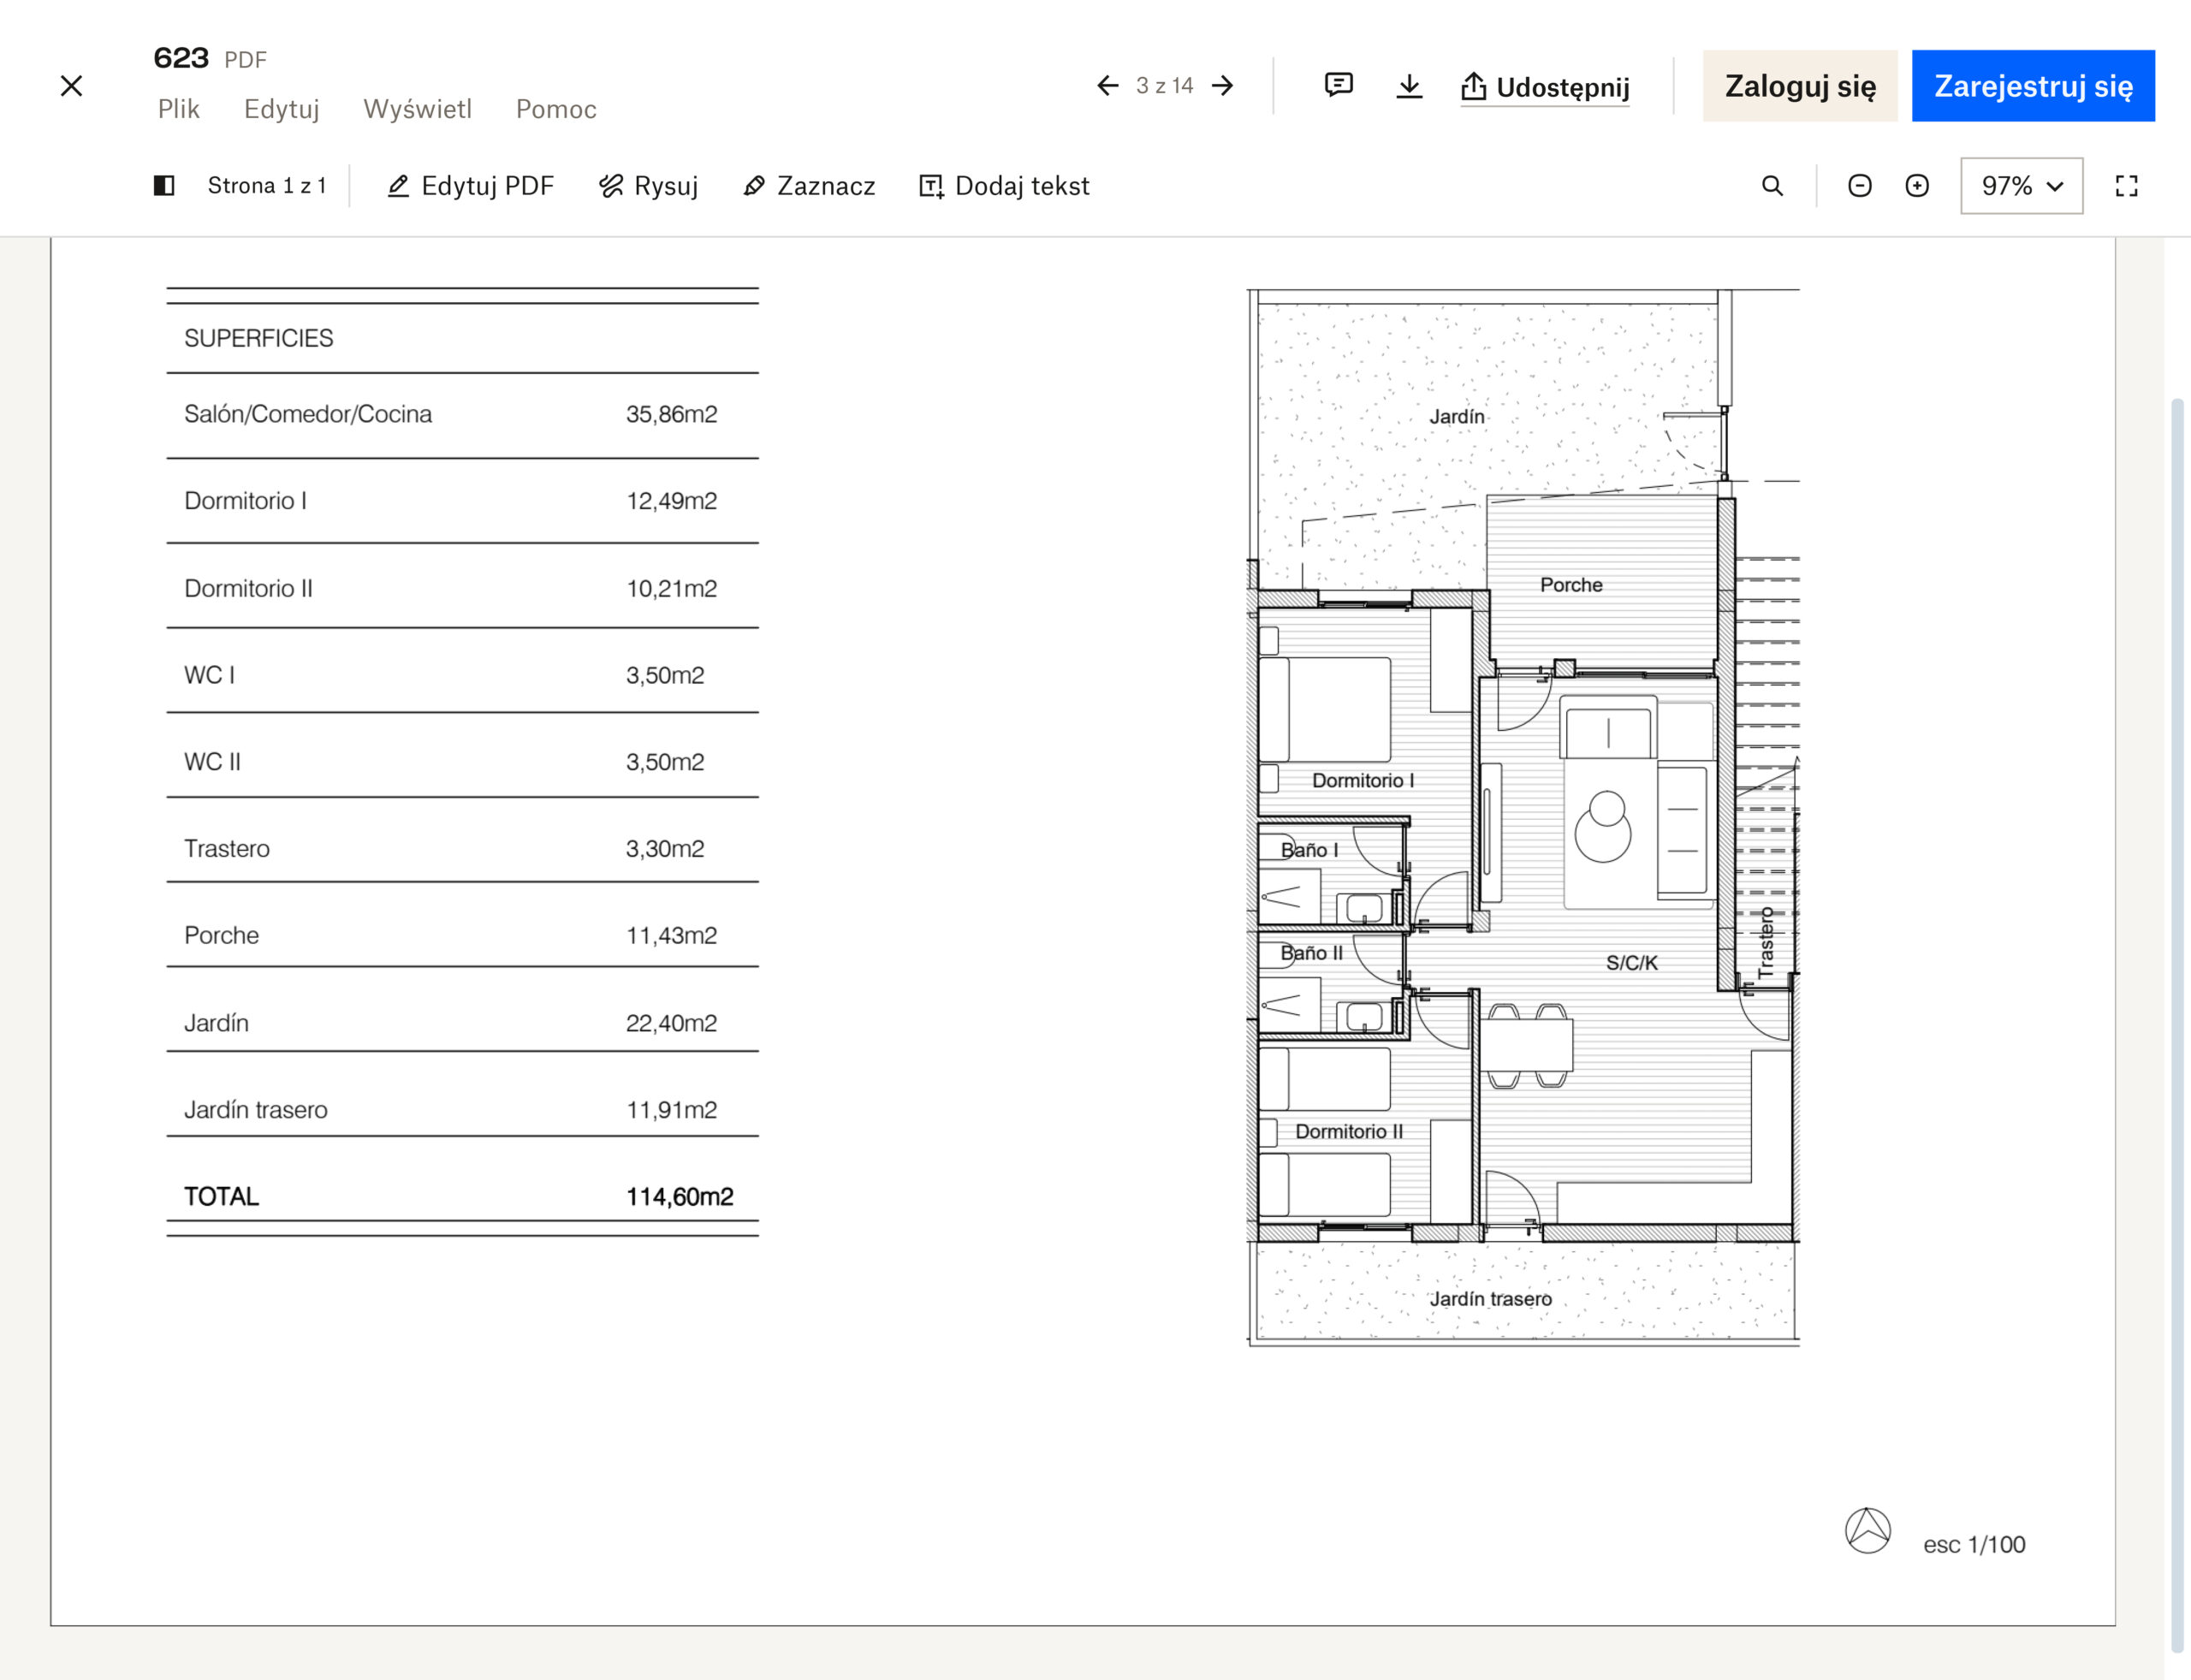Click 'Jardín trasero' label on floor plan
2191x1680 pixels.
click(x=1490, y=1299)
